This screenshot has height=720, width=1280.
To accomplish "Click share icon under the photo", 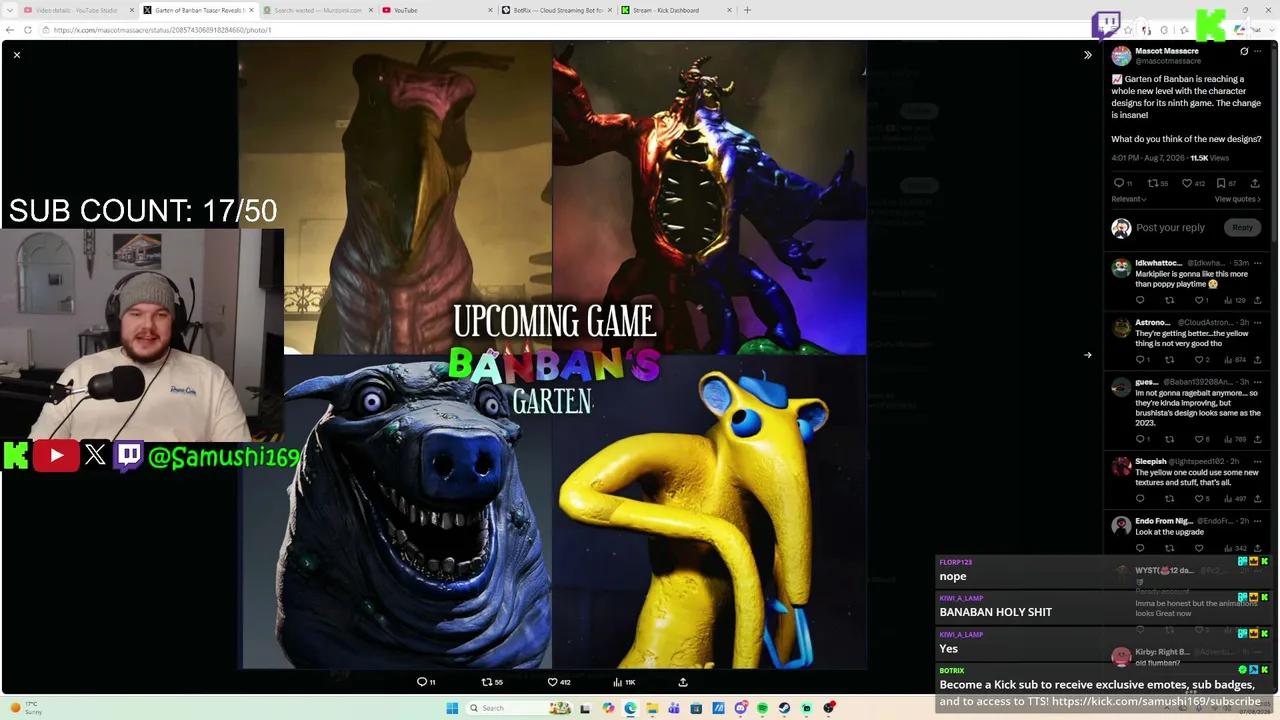I will 683,682.
